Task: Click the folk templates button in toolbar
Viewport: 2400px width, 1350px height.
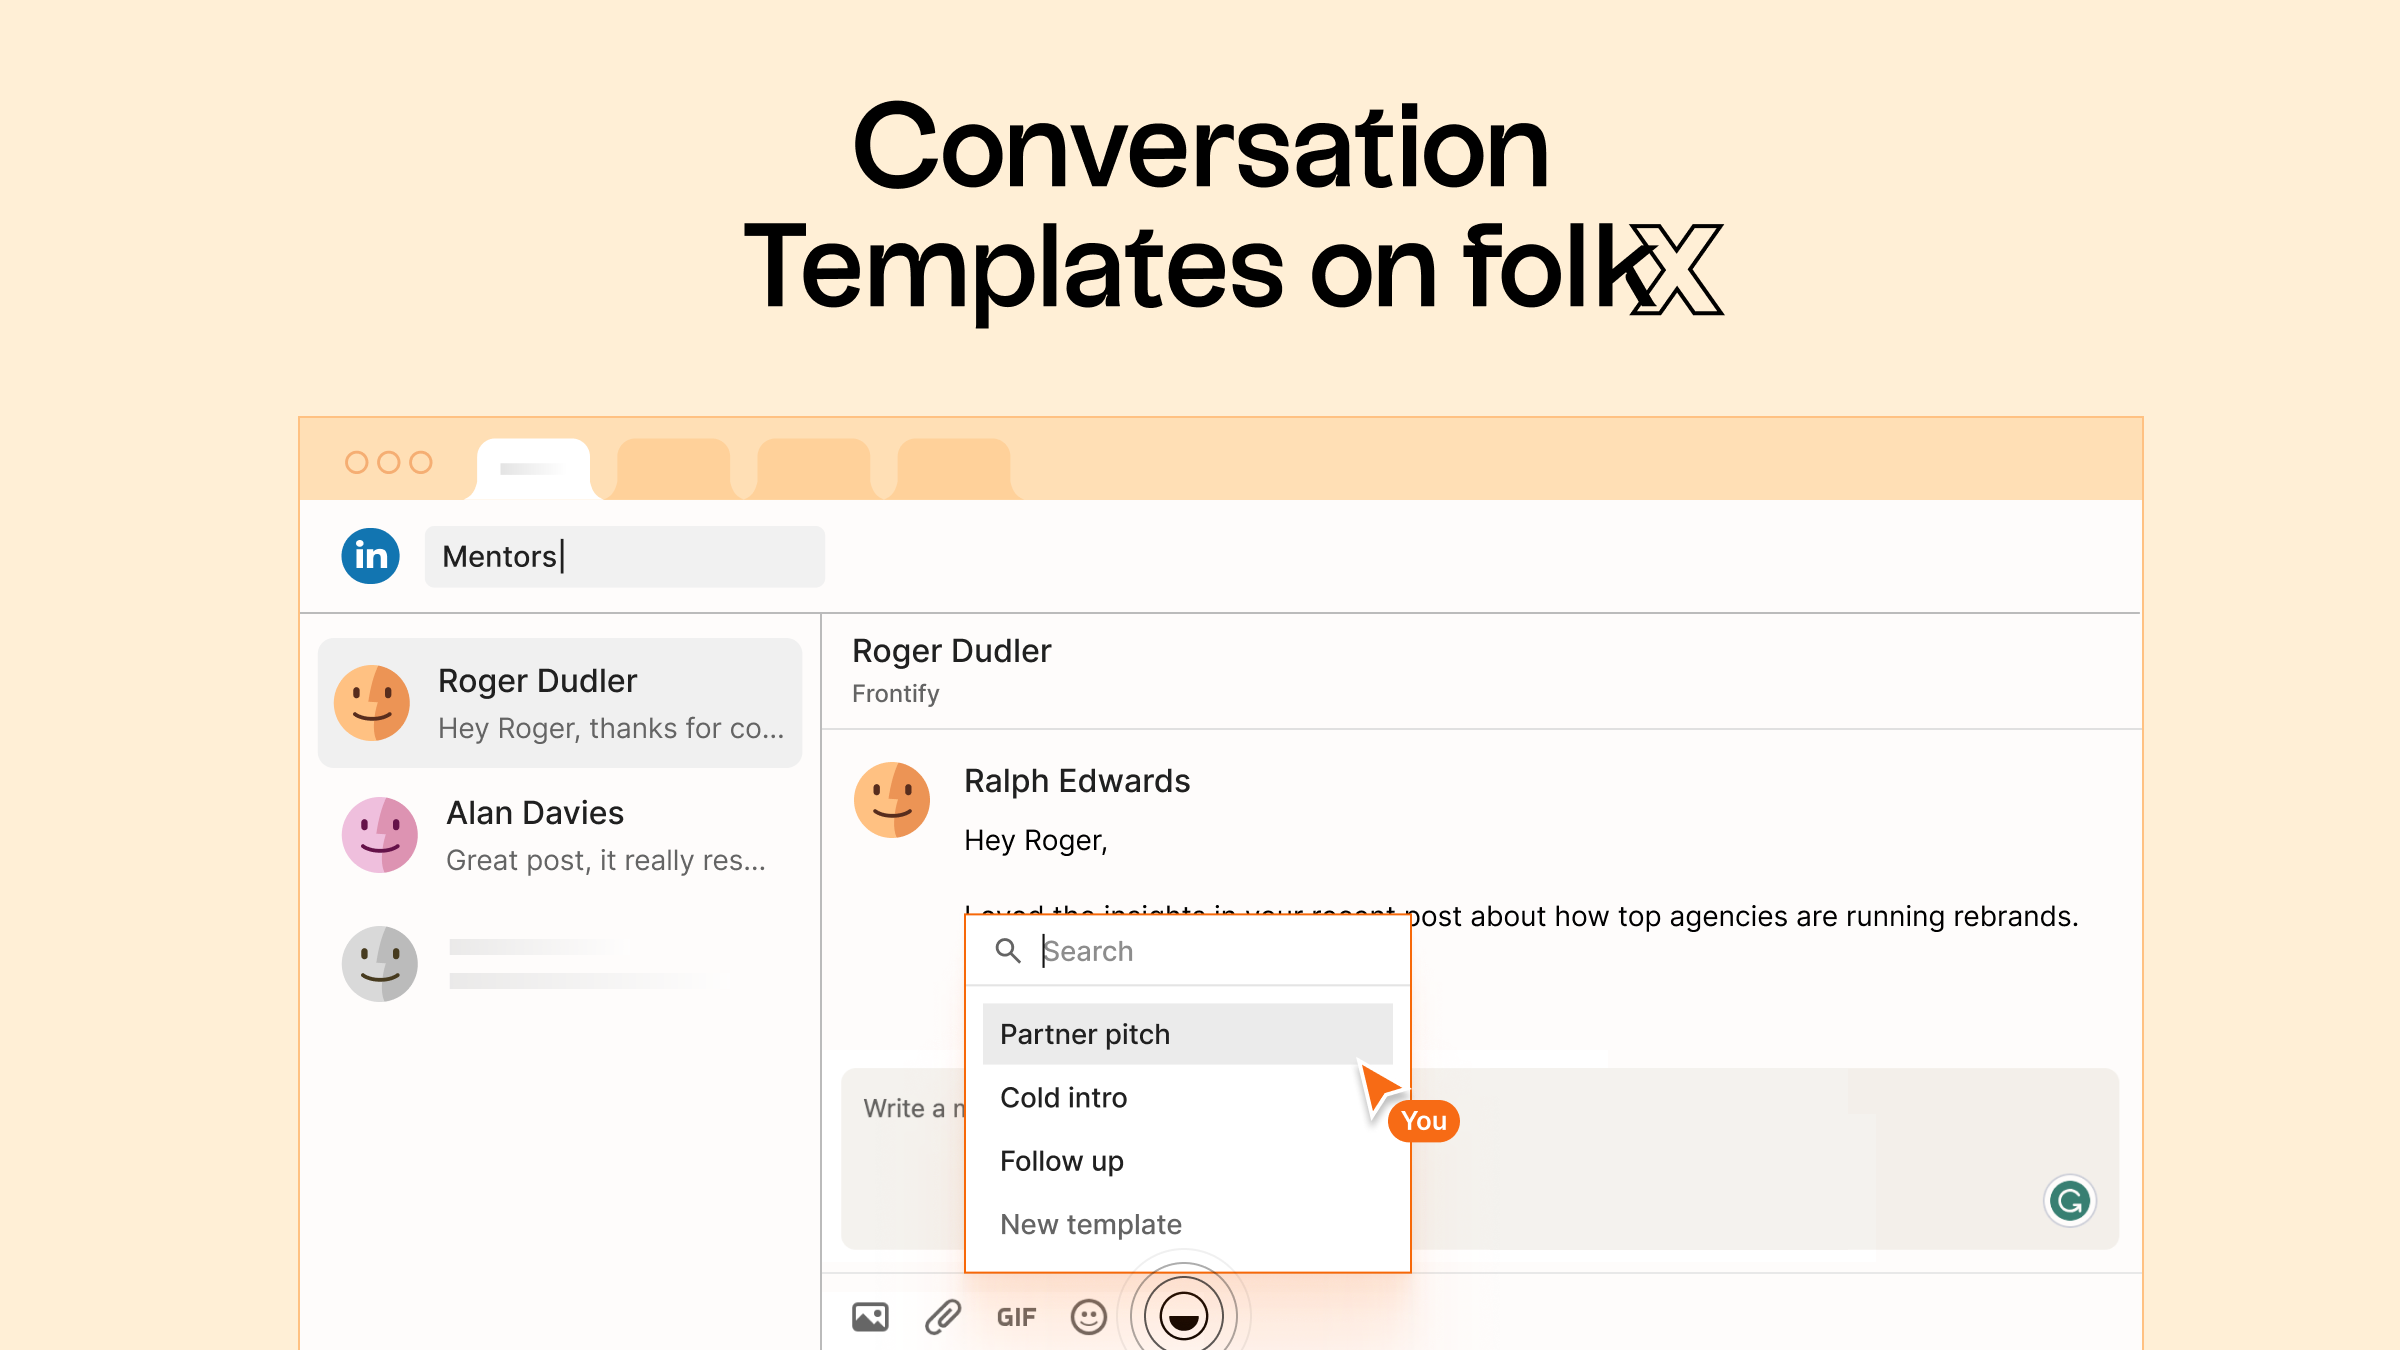Action: point(1183,1315)
